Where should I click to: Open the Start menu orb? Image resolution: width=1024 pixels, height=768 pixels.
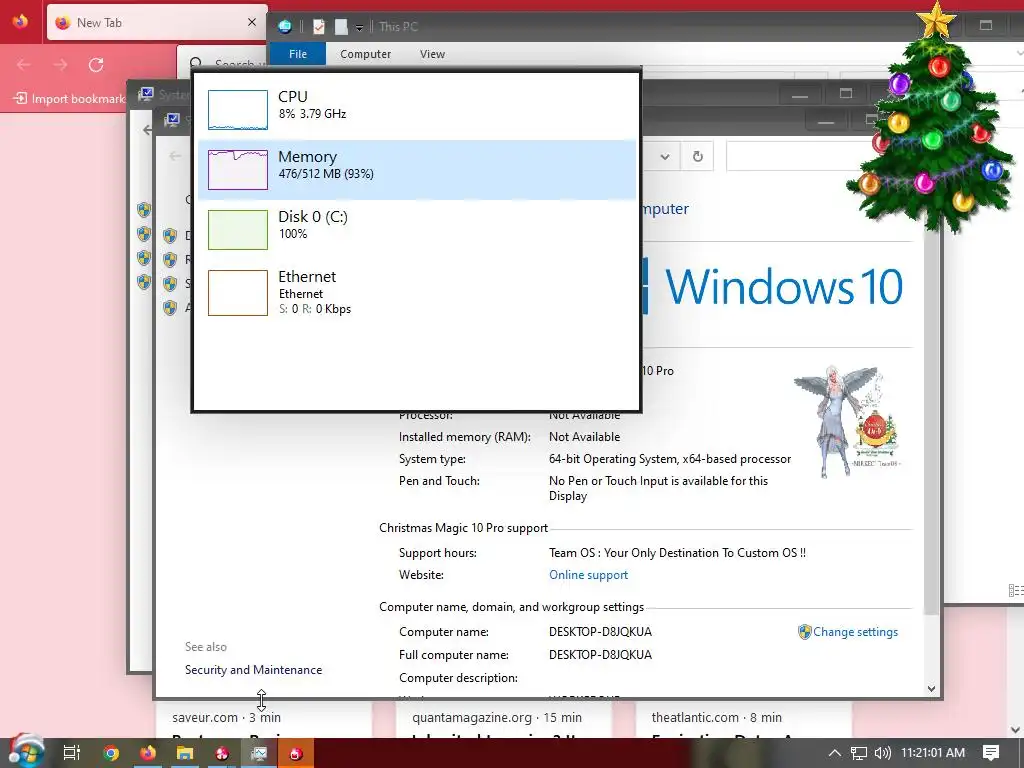pyautogui.click(x=24, y=752)
